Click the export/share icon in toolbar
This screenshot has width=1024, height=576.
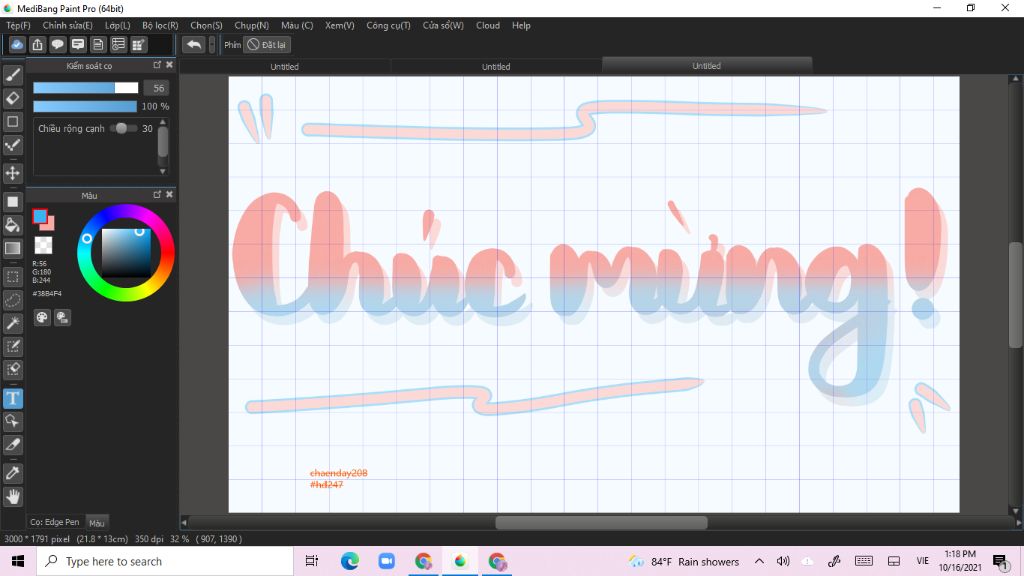[x=37, y=44]
